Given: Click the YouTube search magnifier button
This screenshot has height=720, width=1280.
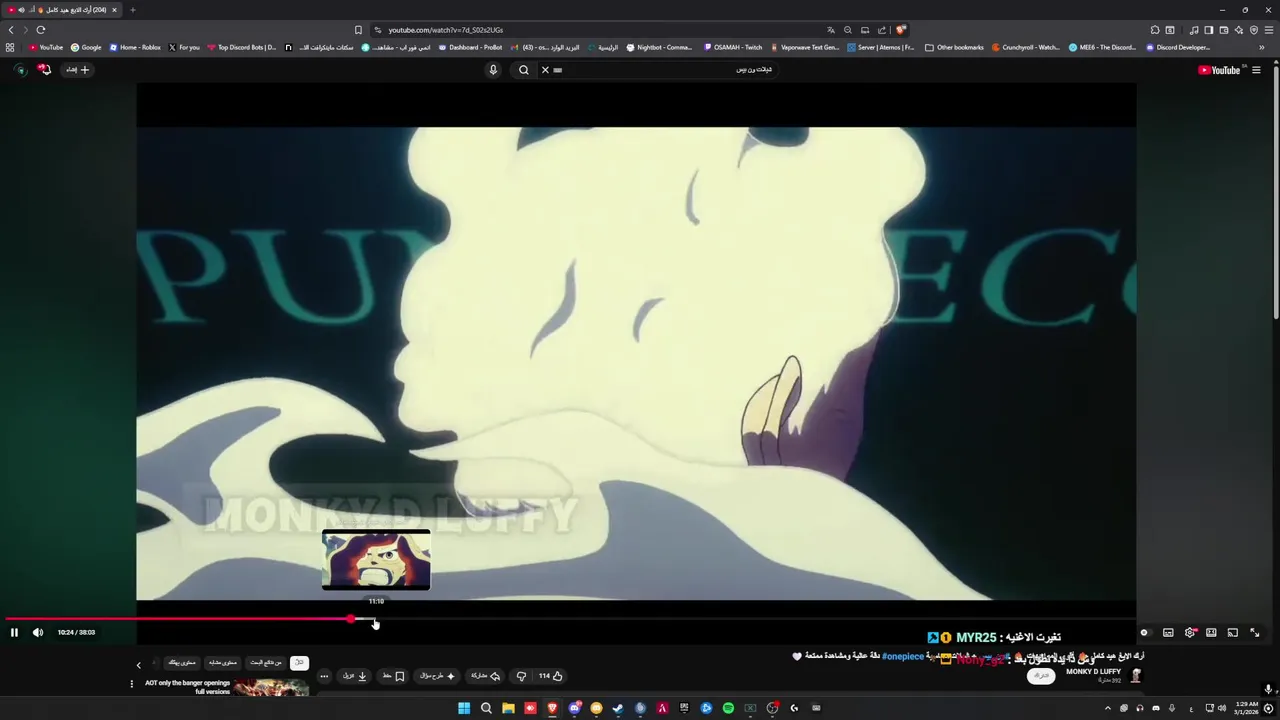Looking at the screenshot, I should click(x=524, y=70).
